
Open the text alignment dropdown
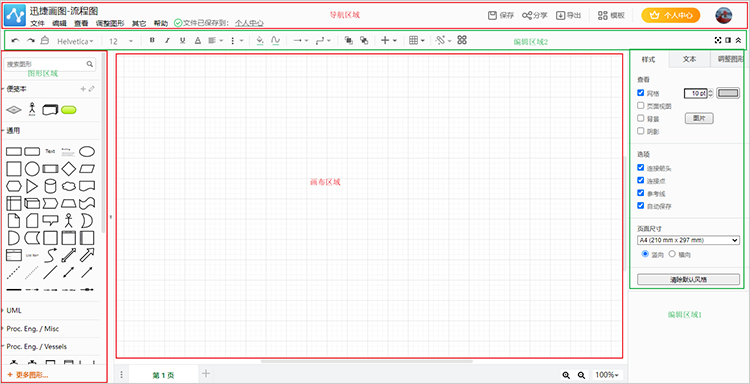215,41
